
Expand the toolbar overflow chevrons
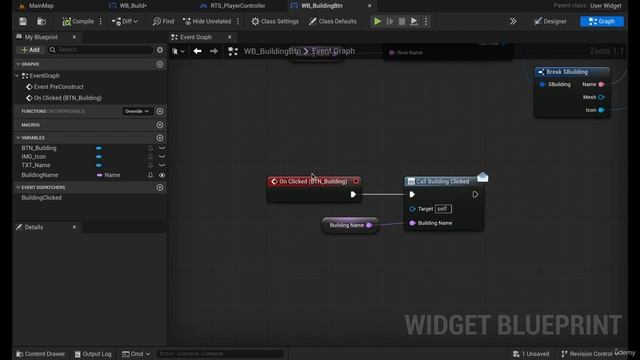tap(513, 21)
